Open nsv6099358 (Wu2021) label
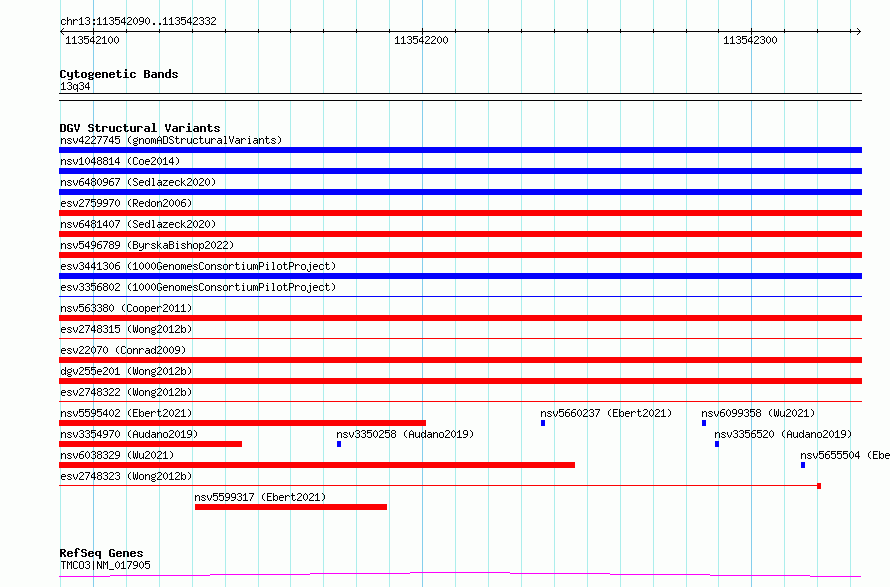The width and height of the screenshot is (890, 587). point(758,413)
